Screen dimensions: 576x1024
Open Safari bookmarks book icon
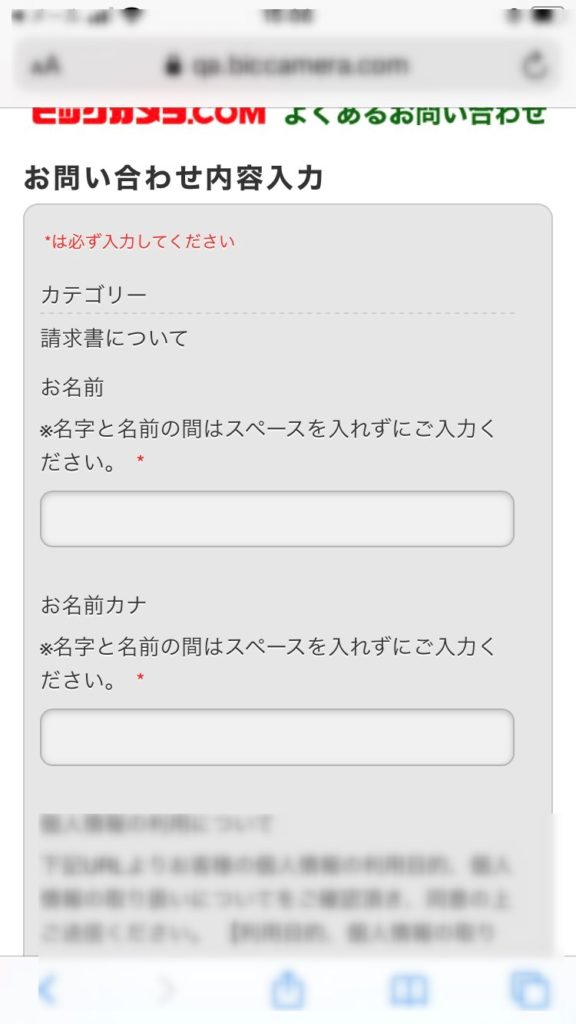coord(409,990)
